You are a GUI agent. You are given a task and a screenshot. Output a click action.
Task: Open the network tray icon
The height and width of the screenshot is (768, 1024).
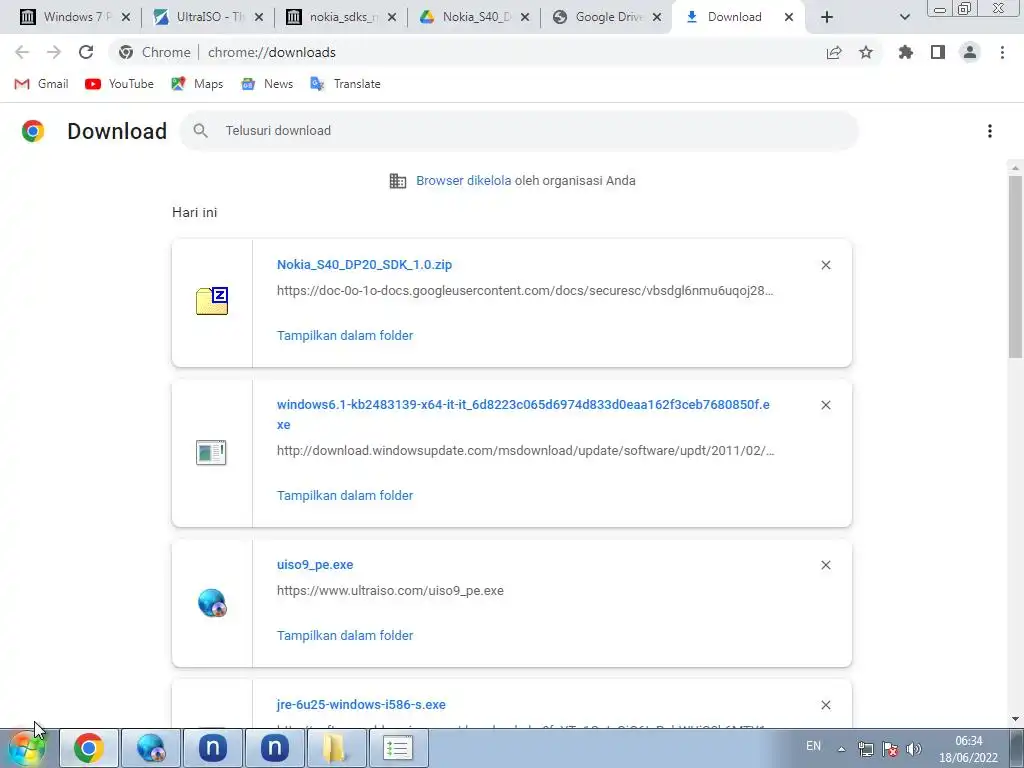click(x=866, y=749)
